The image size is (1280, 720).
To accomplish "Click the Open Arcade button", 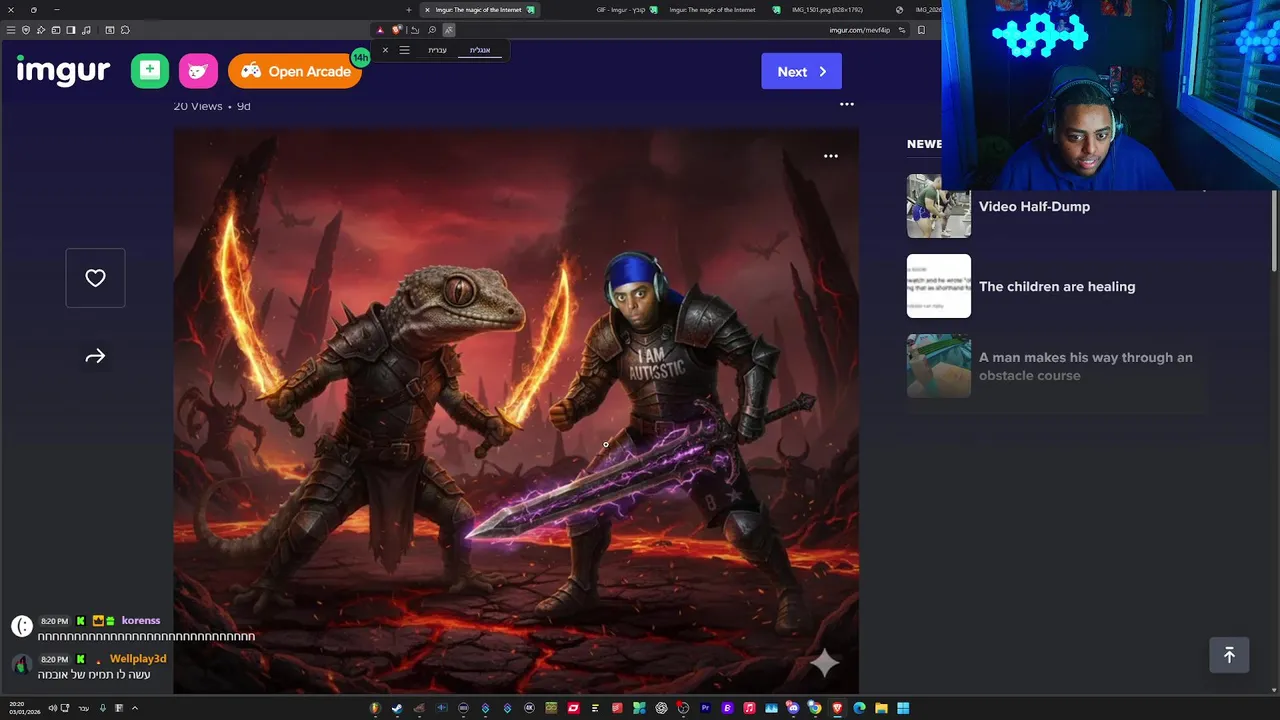I will click(295, 71).
